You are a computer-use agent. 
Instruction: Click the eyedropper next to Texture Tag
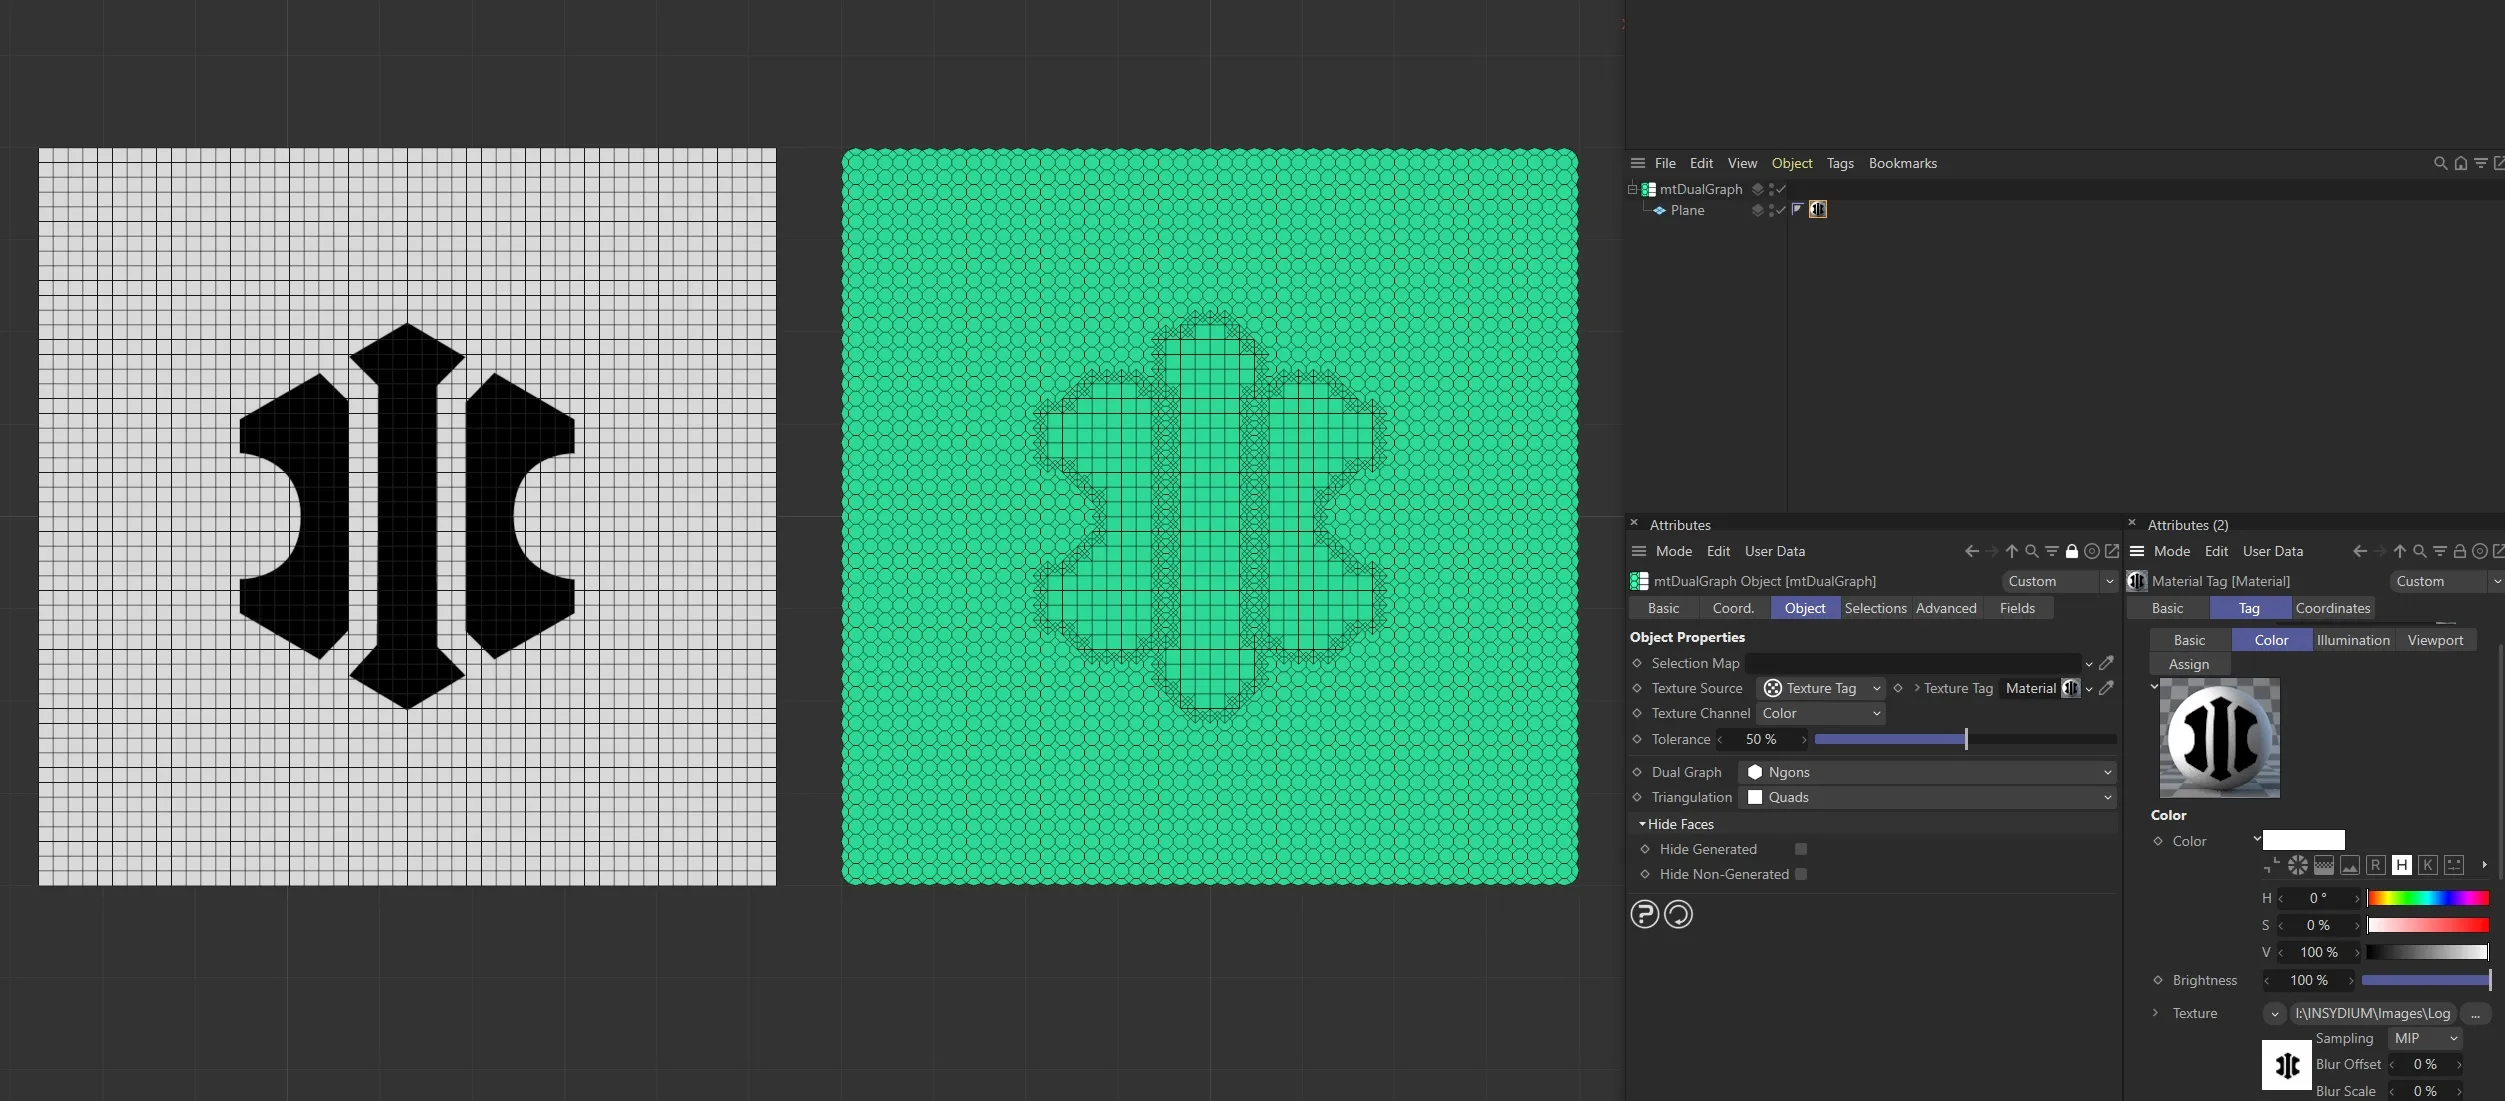pos(2106,688)
